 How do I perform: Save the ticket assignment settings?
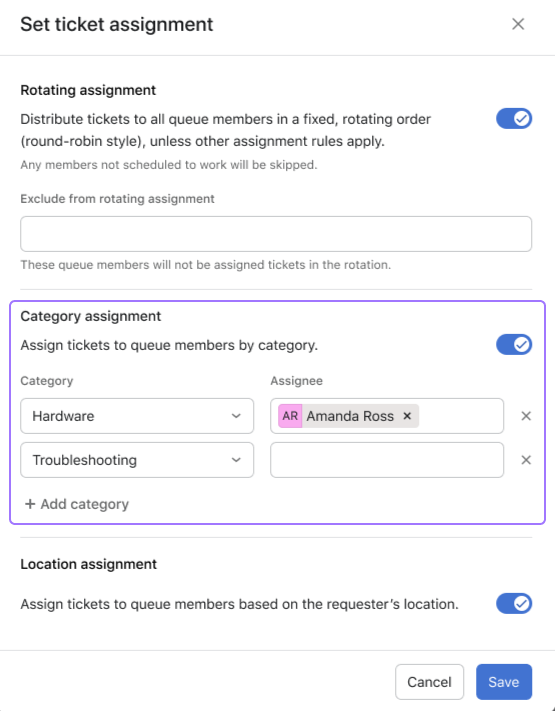click(504, 682)
